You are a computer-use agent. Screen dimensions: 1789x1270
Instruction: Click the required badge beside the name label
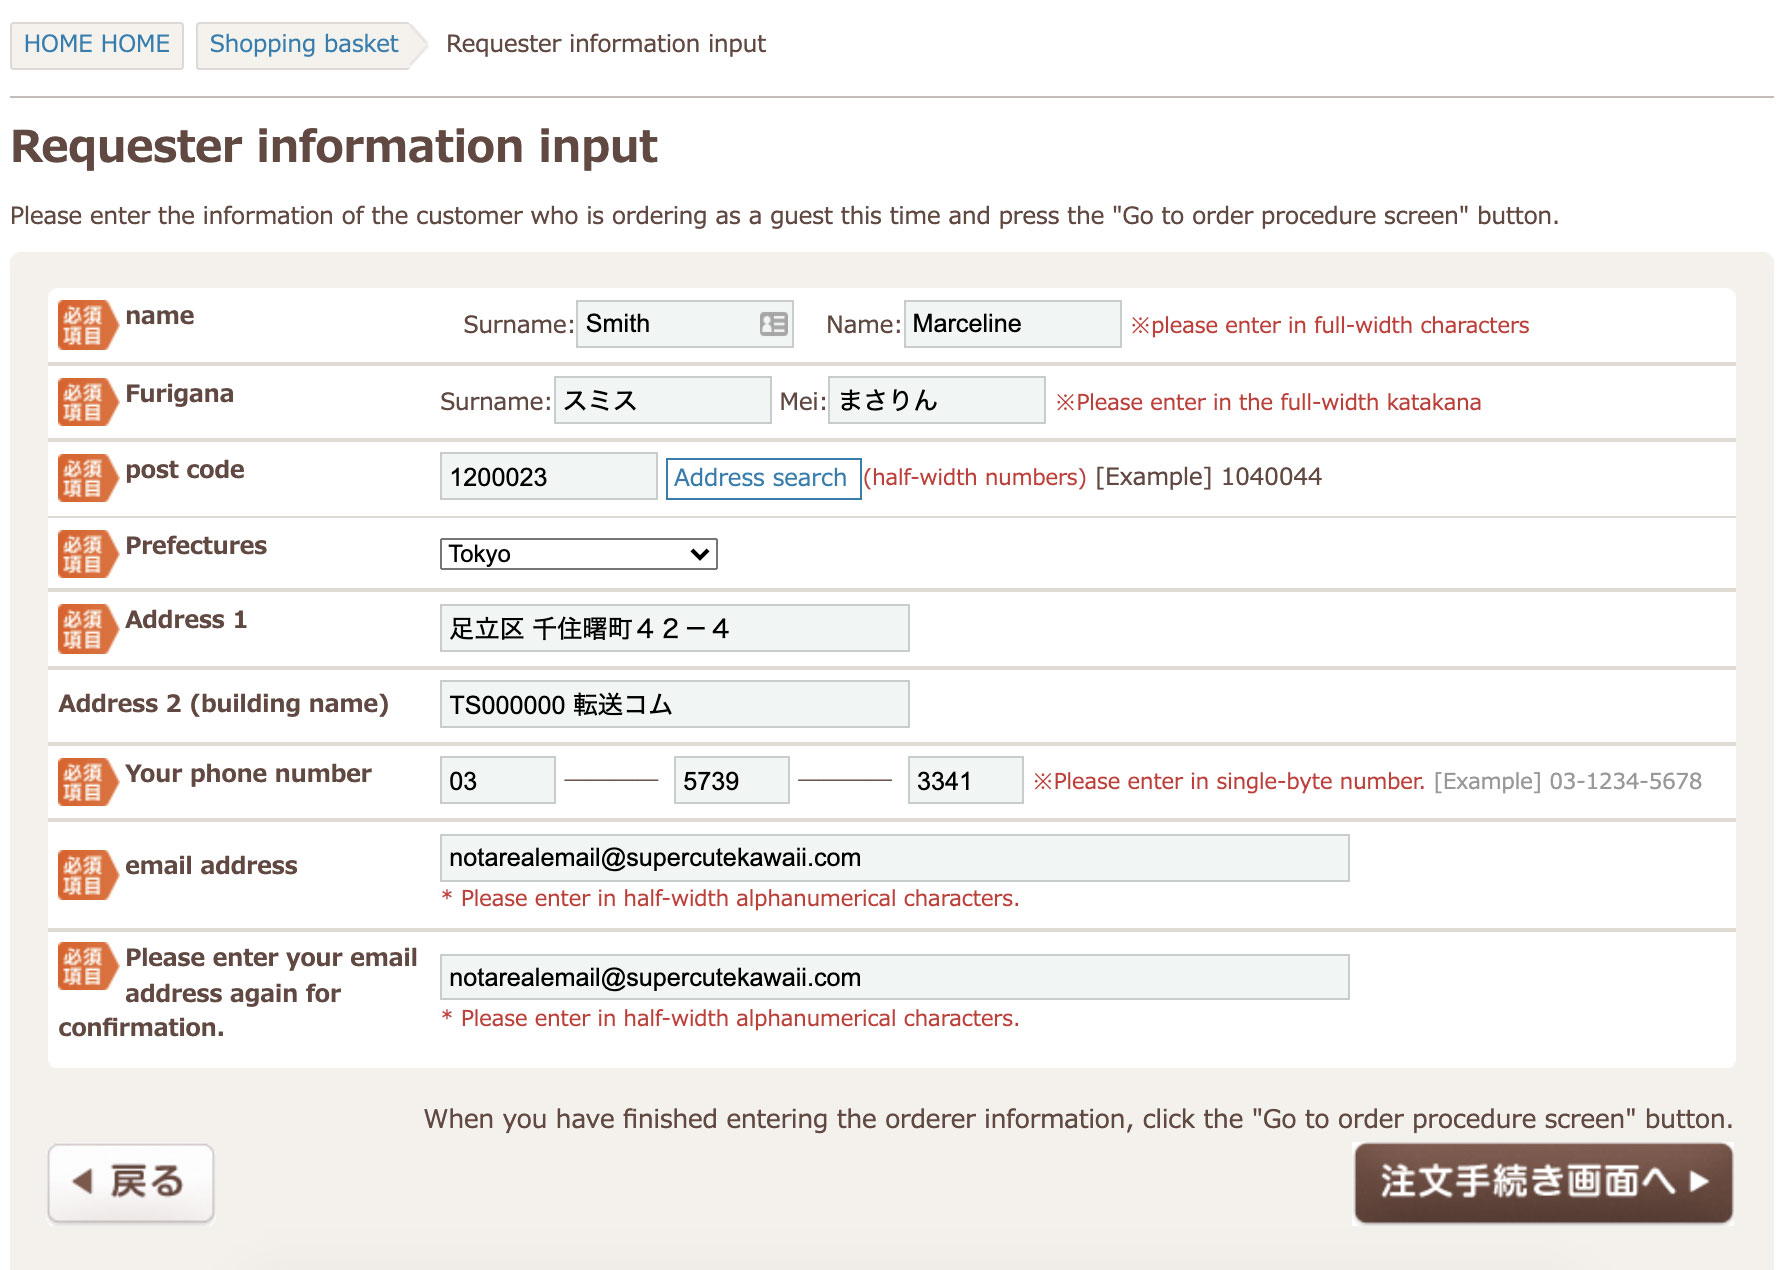(x=86, y=325)
